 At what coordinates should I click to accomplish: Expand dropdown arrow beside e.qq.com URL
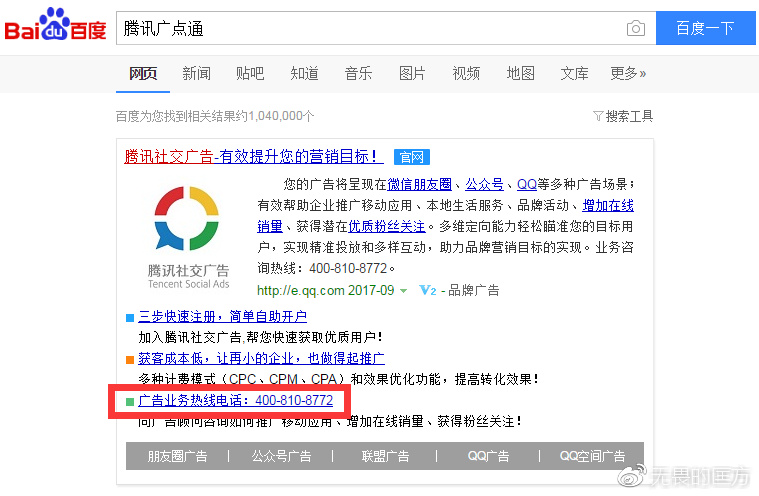pyautogui.click(x=403, y=291)
